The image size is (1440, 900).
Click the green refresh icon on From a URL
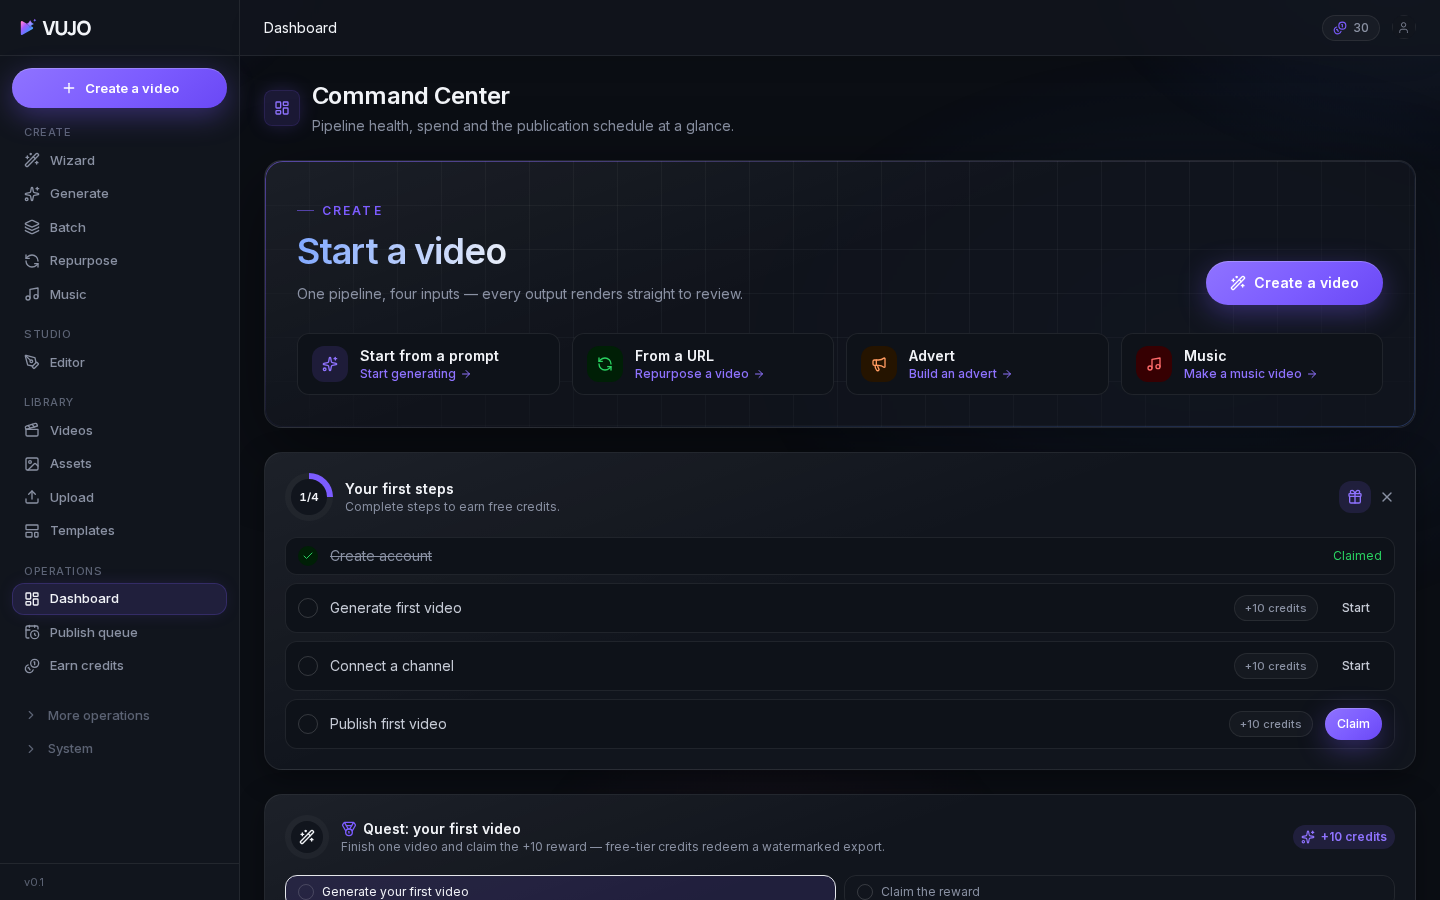click(605, 364)
